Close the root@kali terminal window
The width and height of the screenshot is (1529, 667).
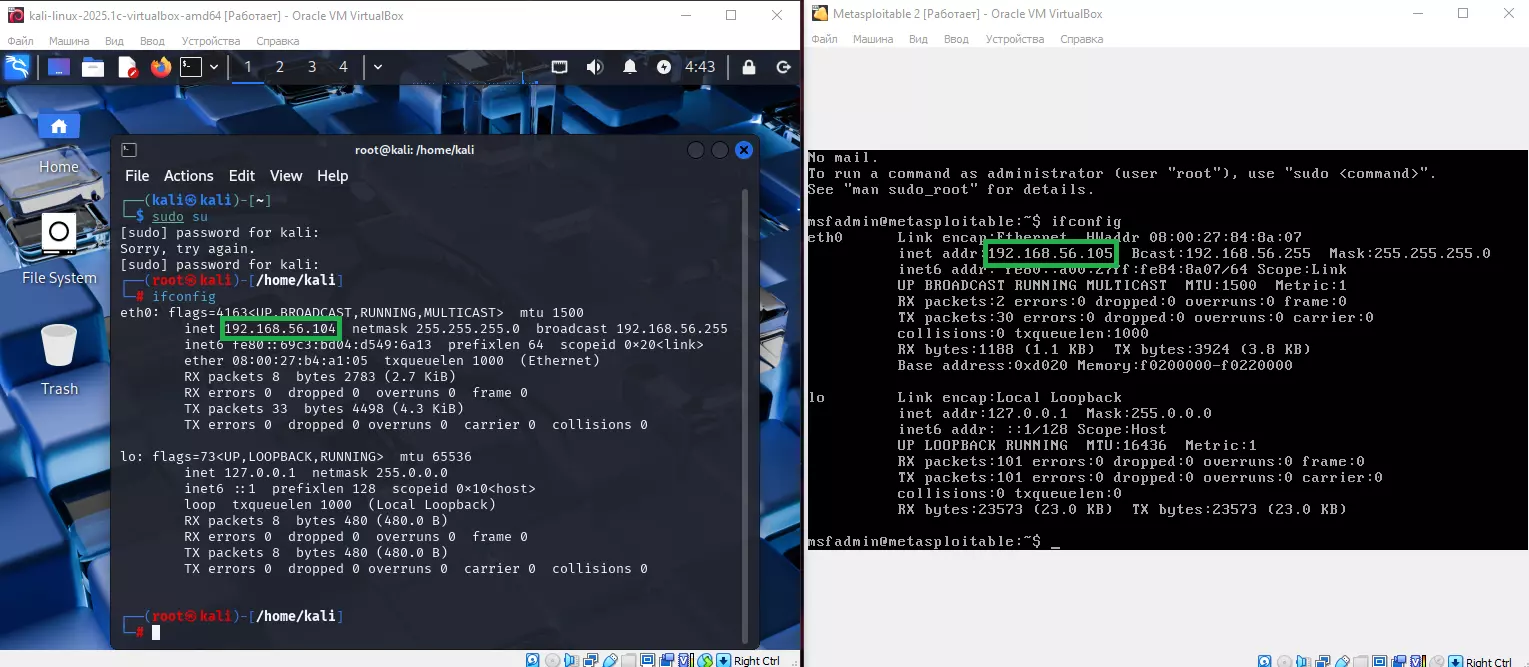tap(743, 150)
